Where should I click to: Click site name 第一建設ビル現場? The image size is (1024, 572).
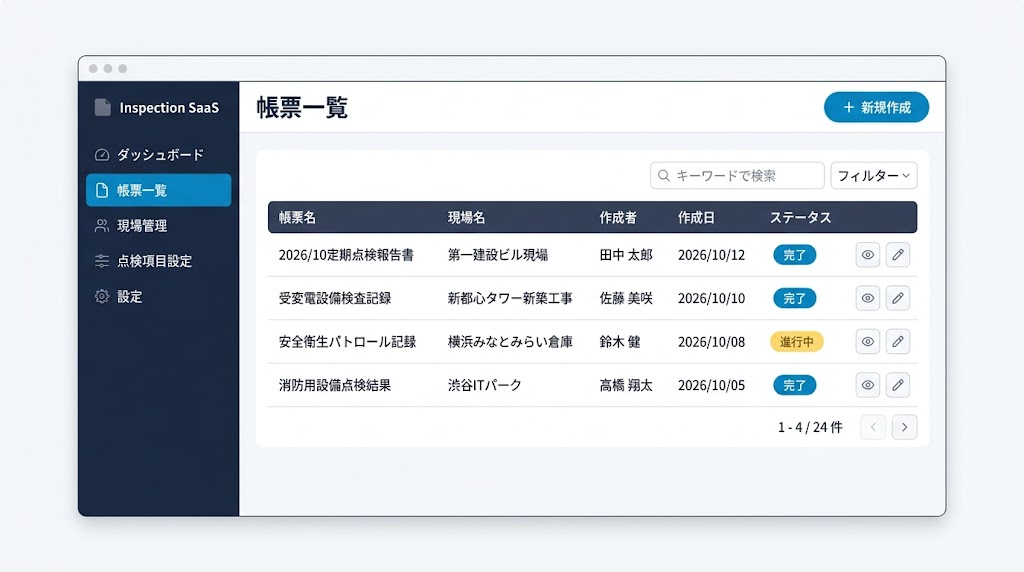coord(498,255)
